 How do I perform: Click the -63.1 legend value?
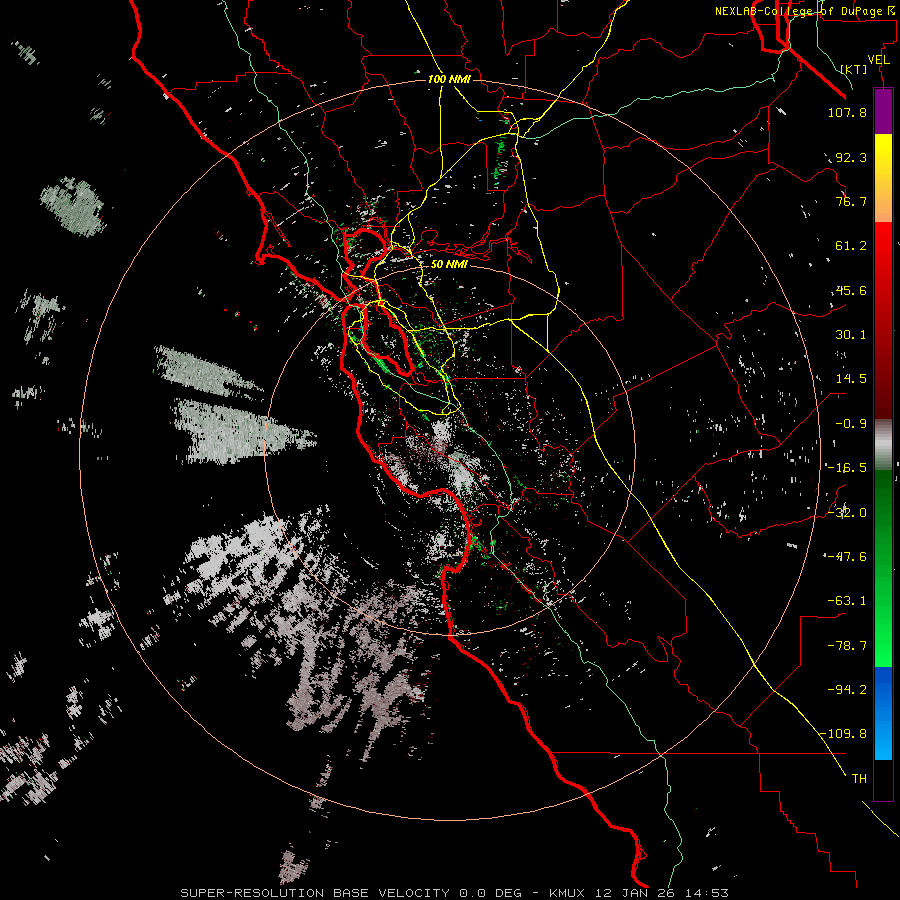(847, 601)
